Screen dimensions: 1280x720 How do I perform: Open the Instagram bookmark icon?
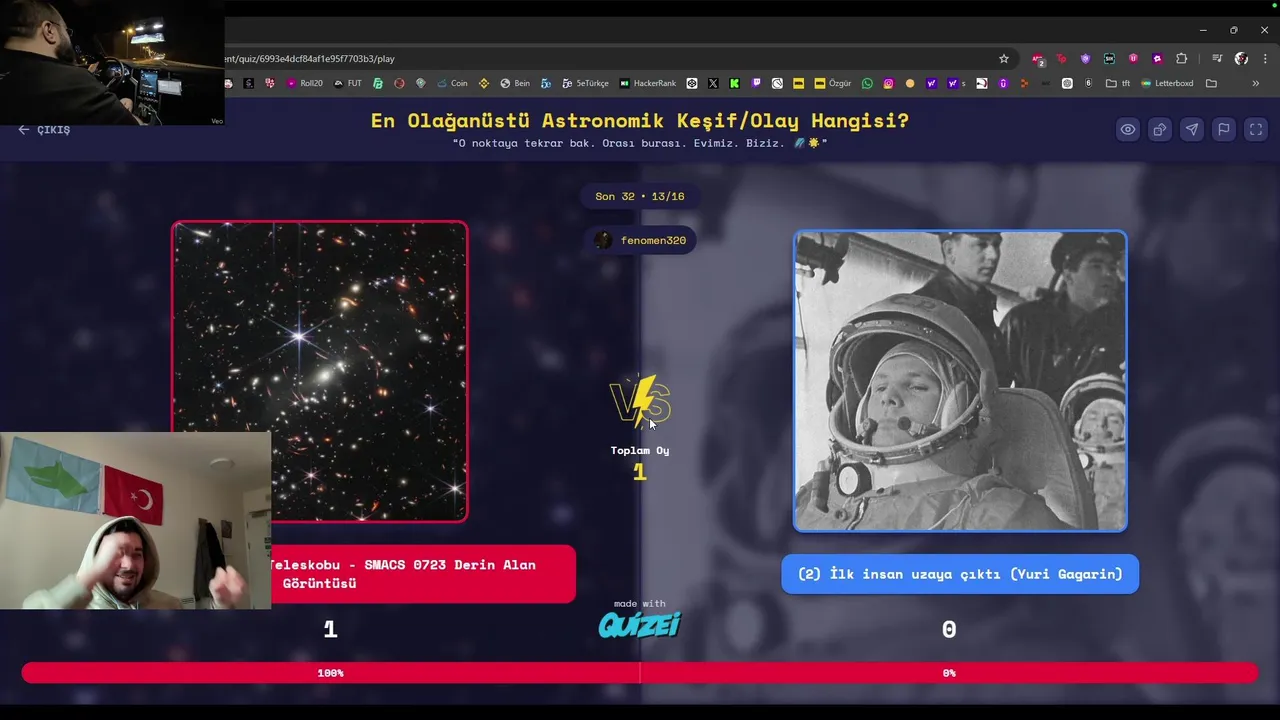click(888, 83)
